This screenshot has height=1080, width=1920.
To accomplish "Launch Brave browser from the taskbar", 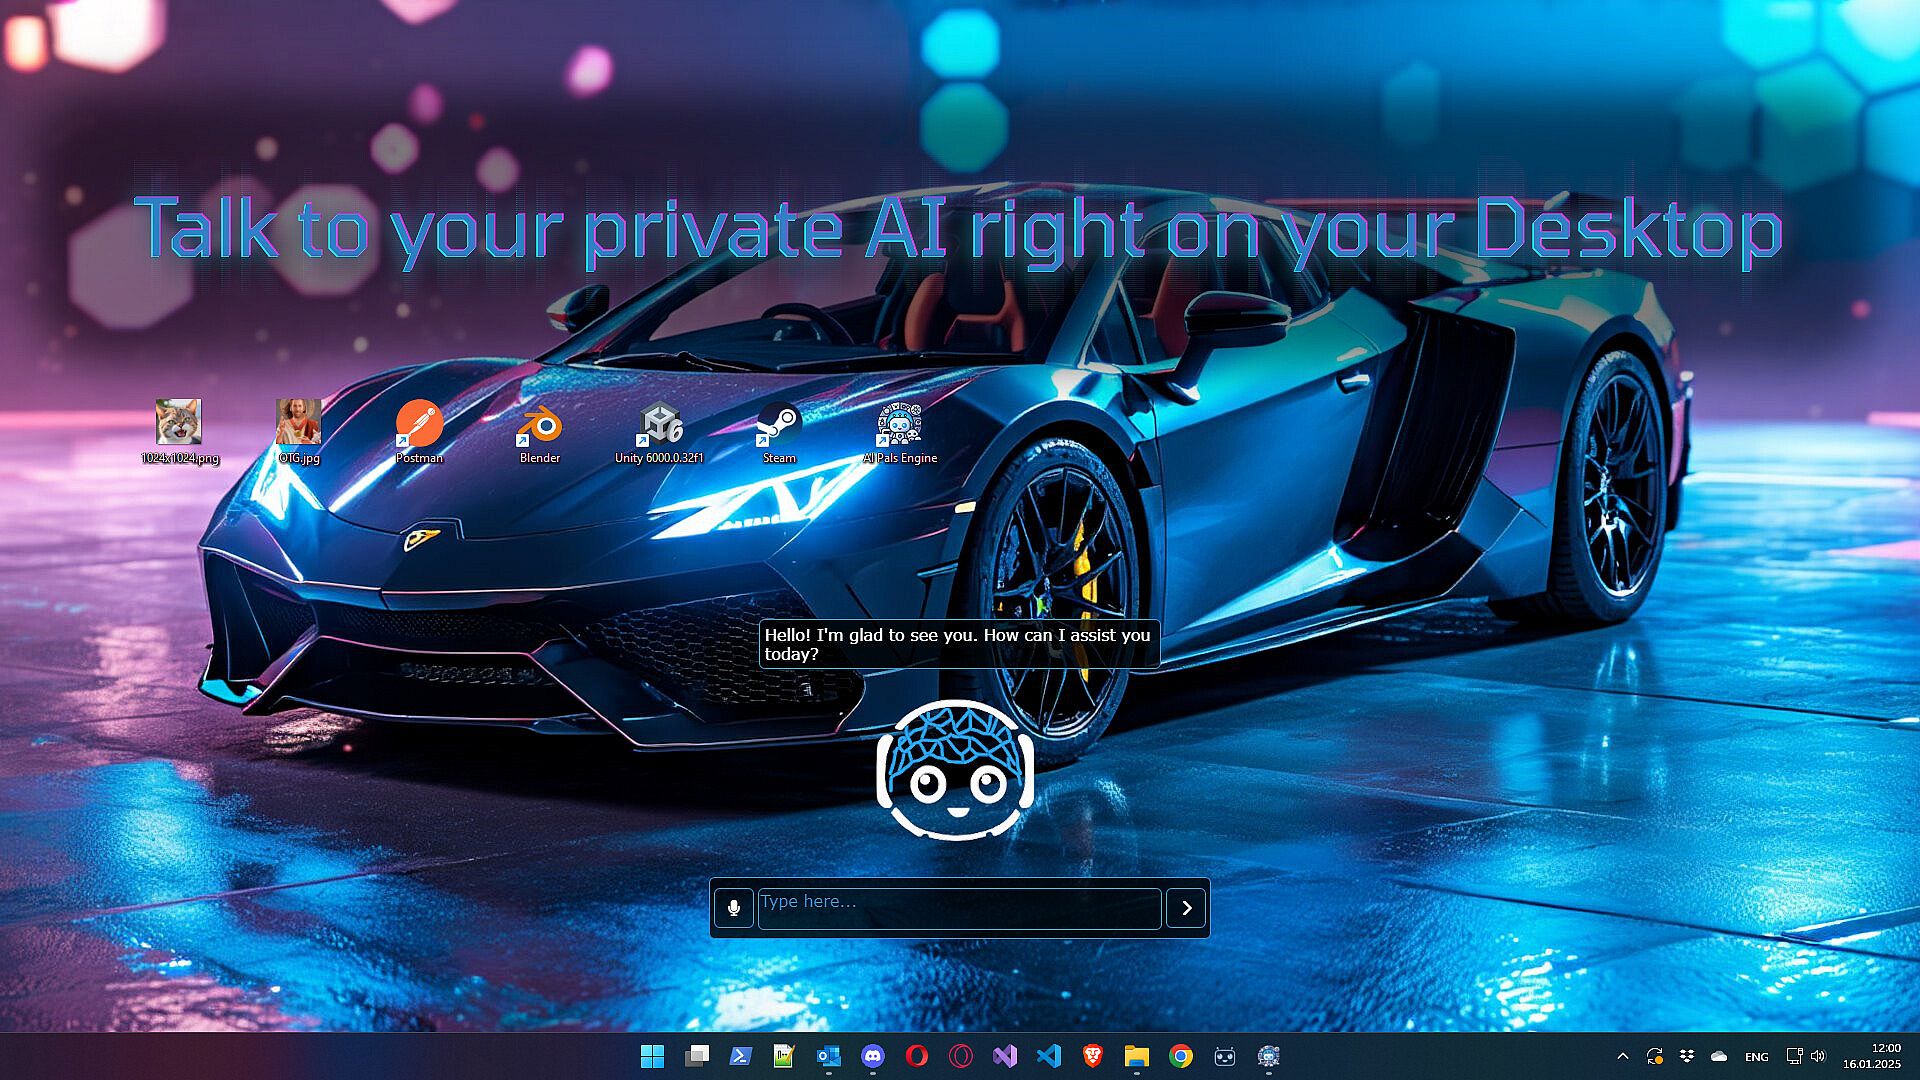I will point(1092,1056).
